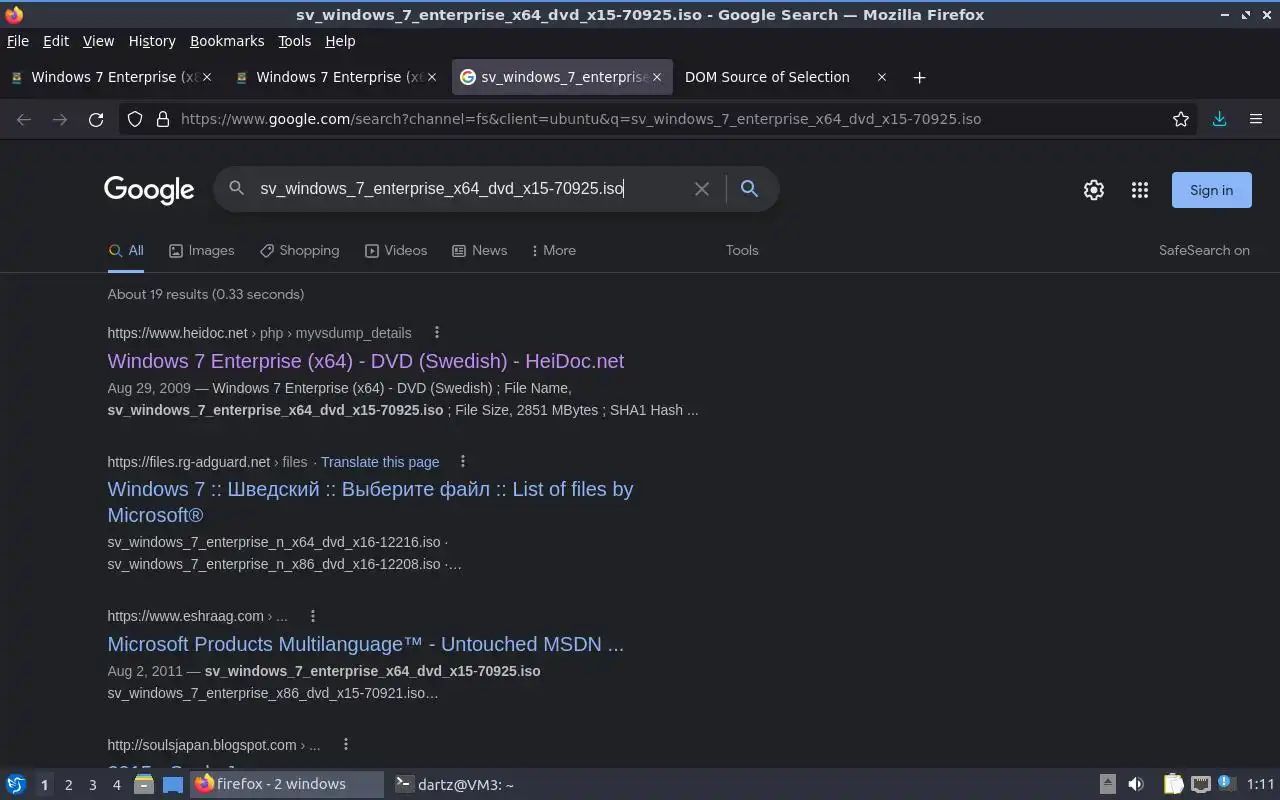Select the Shopping search tab
The width and height of the screenshot is (1280, 800).
[299, 250]
